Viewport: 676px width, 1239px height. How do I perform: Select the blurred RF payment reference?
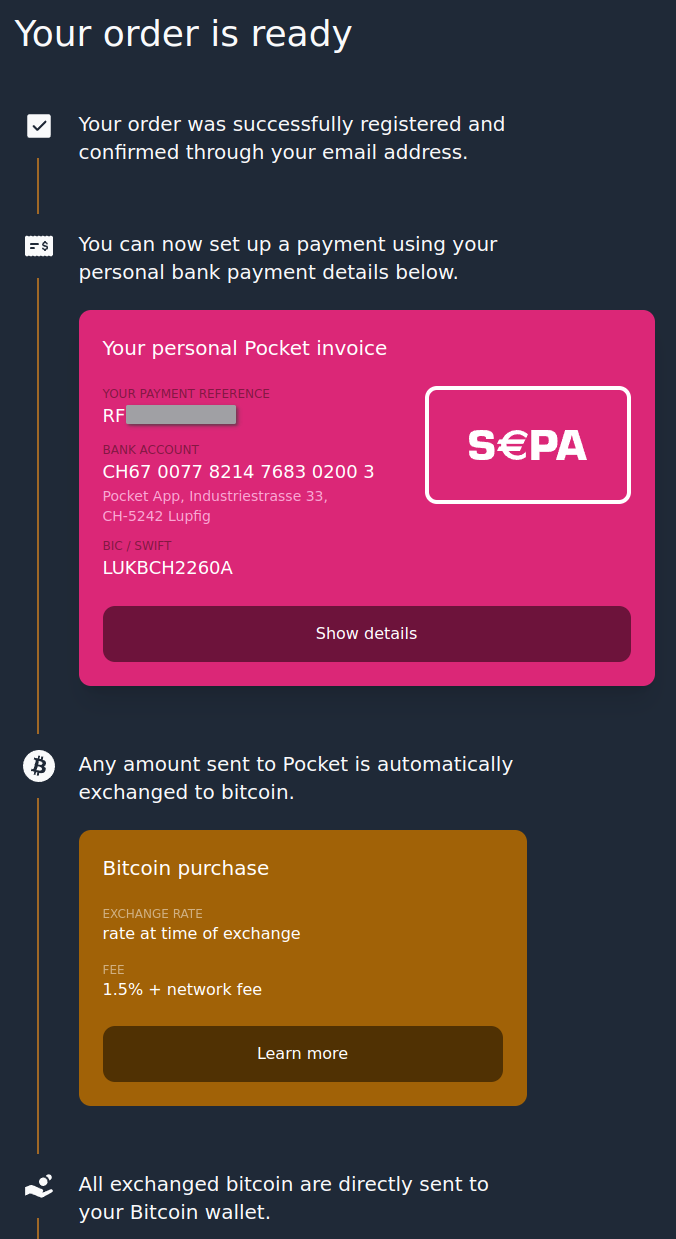[169, 416]
